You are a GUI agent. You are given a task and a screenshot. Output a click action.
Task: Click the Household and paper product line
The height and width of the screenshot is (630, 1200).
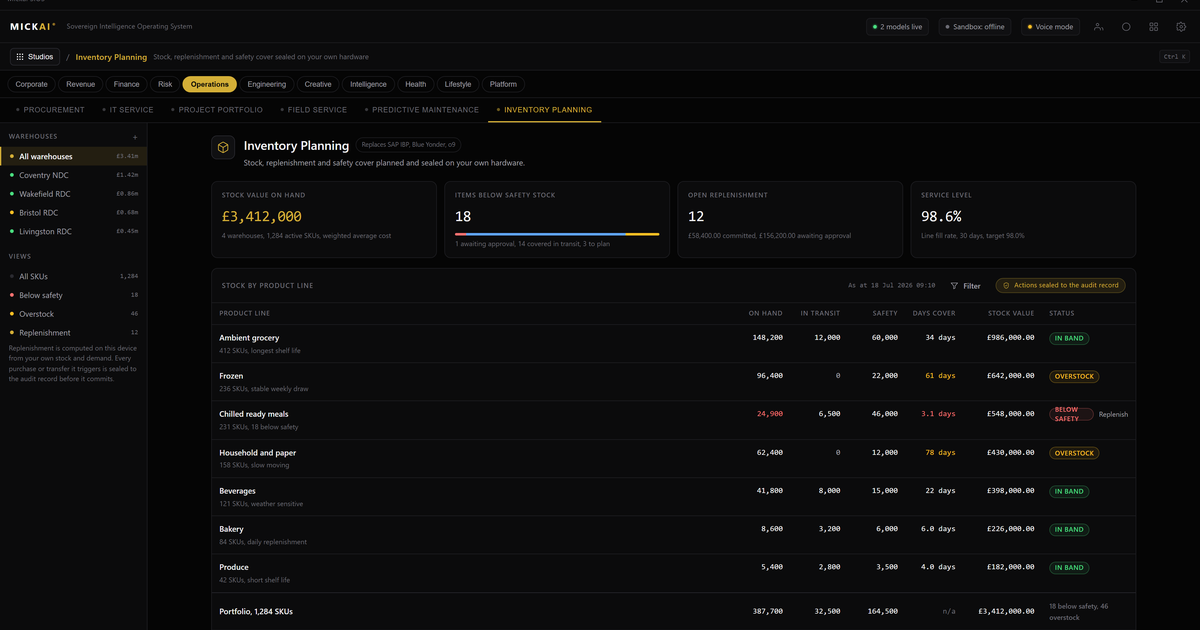(258, 453)
